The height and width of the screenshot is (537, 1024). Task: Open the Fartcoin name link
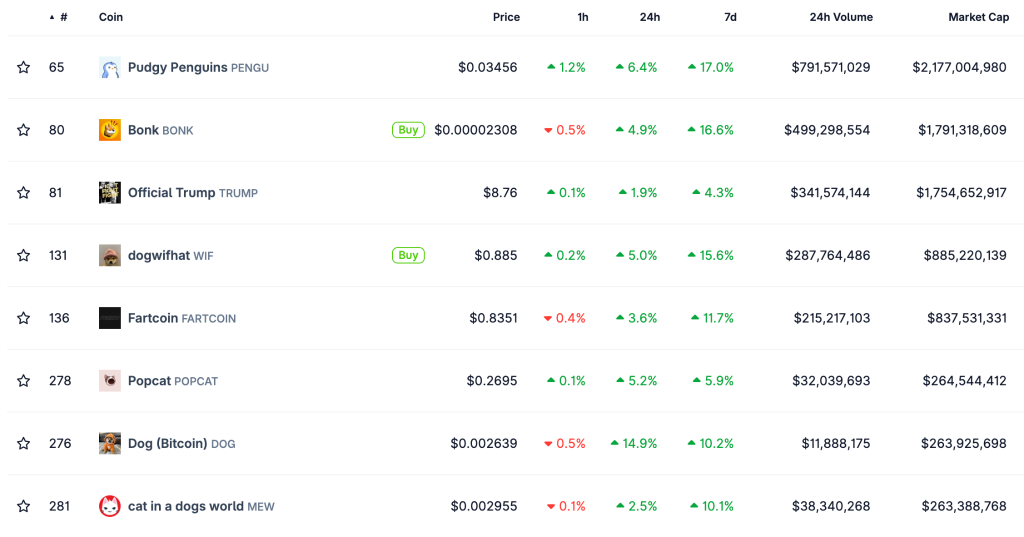pyautogui.click(x=153, y=318)
